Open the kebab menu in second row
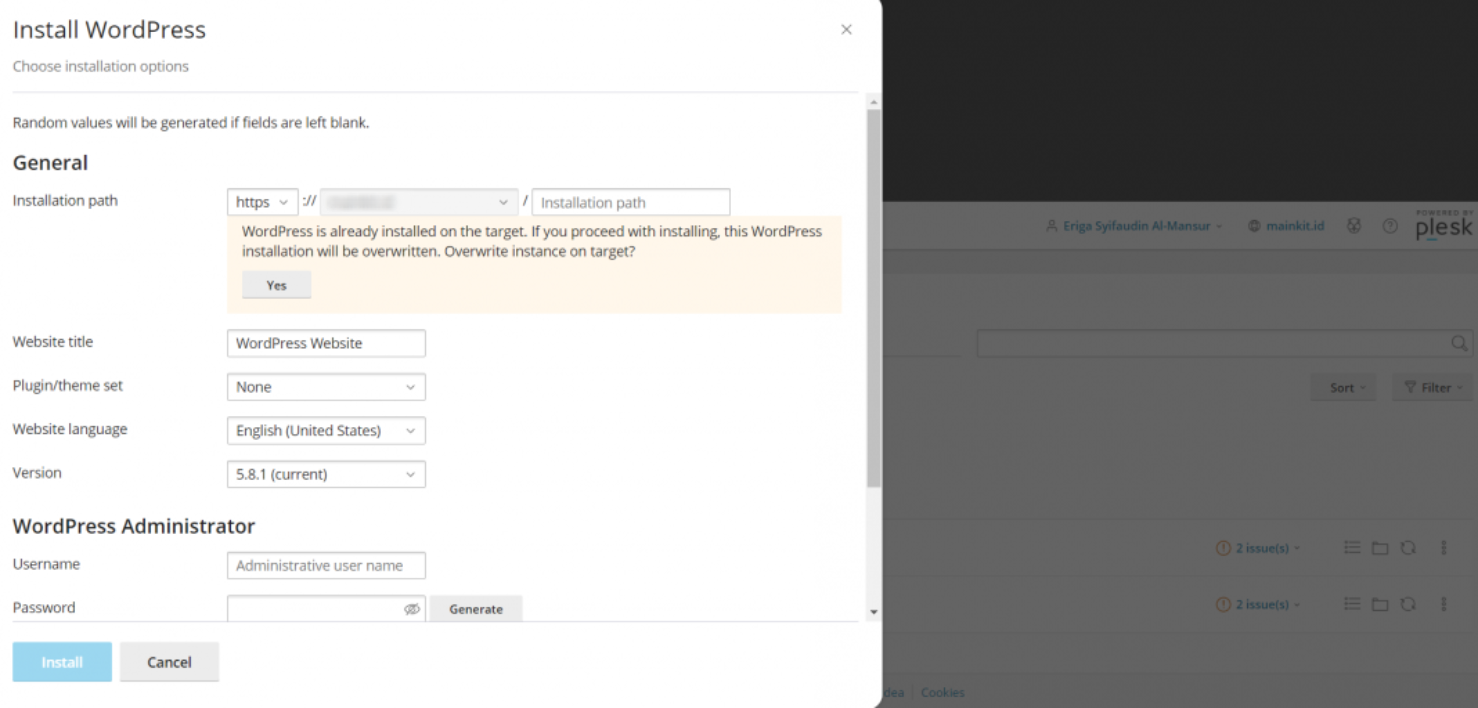This screenshot has height=708, width=1478. coord(1443,604)
